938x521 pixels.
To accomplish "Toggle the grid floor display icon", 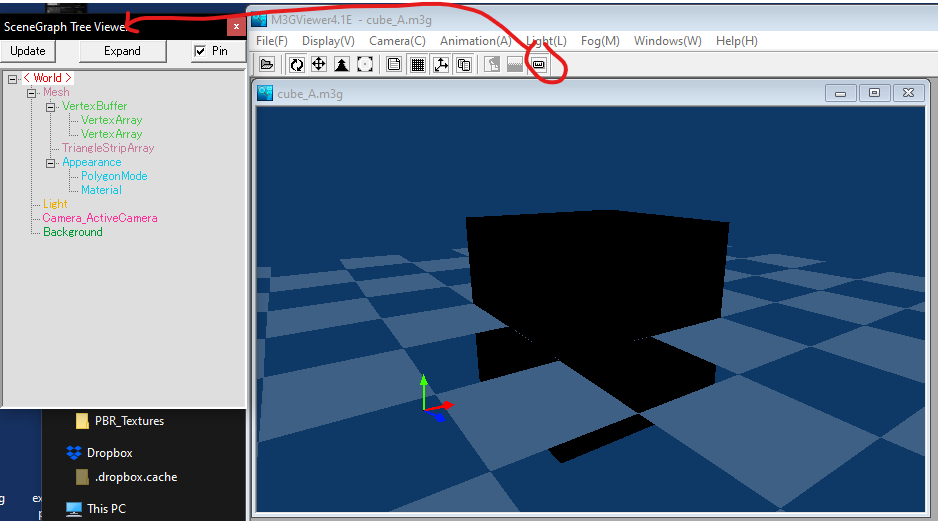I will point(418,65).
